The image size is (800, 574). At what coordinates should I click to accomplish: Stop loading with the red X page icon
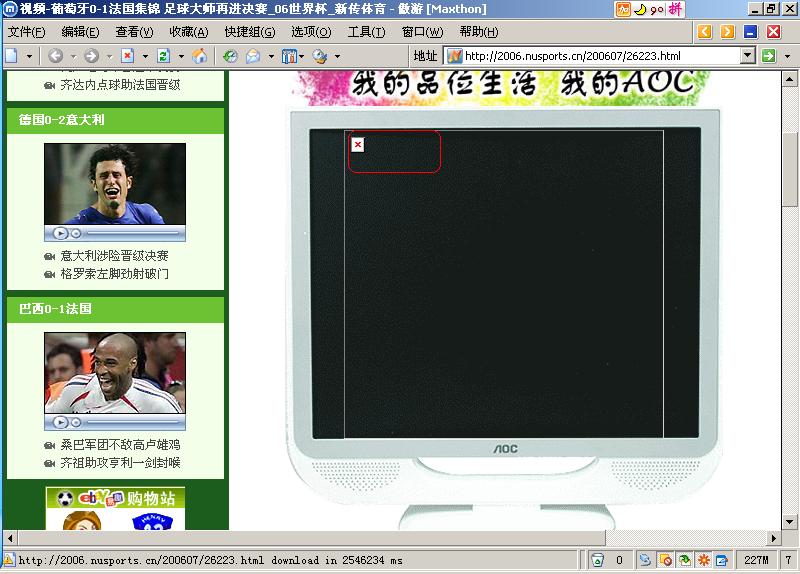pyautogui.click(x=127, y=56)
